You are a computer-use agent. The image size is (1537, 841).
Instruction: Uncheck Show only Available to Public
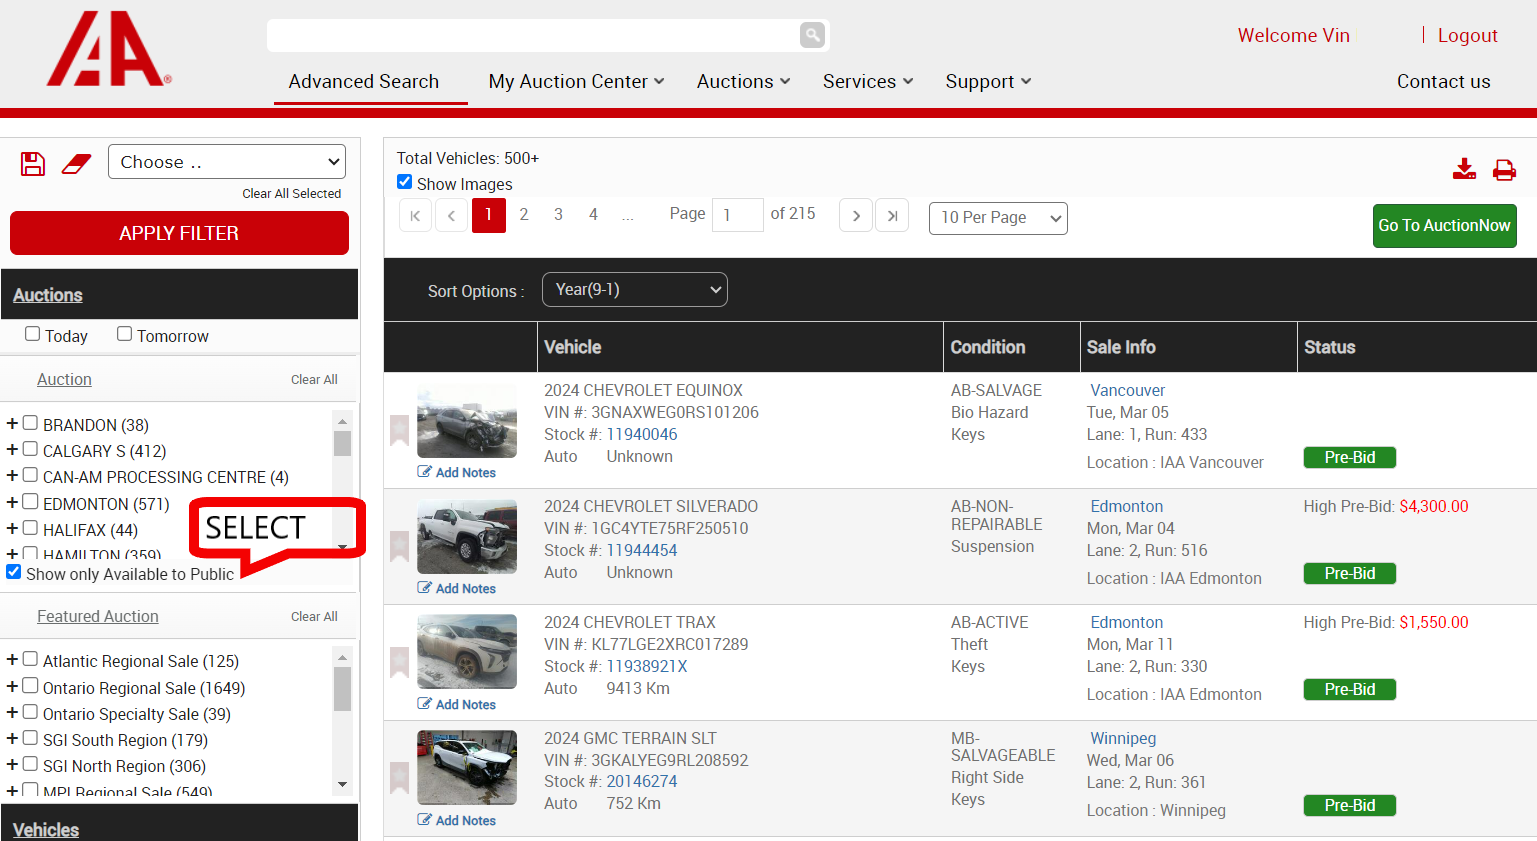(x=14, y=572)
